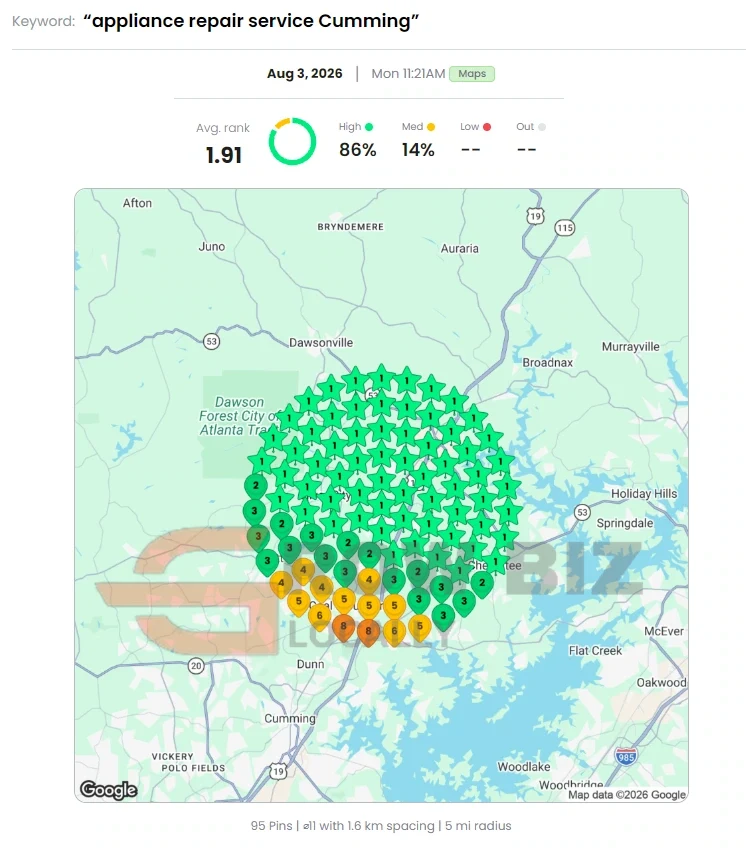Click the Vickery Polo Fields label

tap(188, 762)
